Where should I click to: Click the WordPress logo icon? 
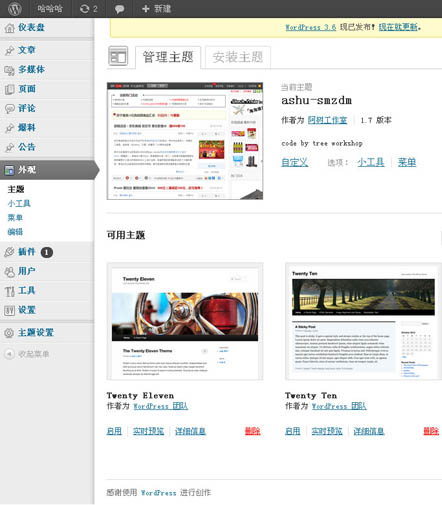pos(15,9)
